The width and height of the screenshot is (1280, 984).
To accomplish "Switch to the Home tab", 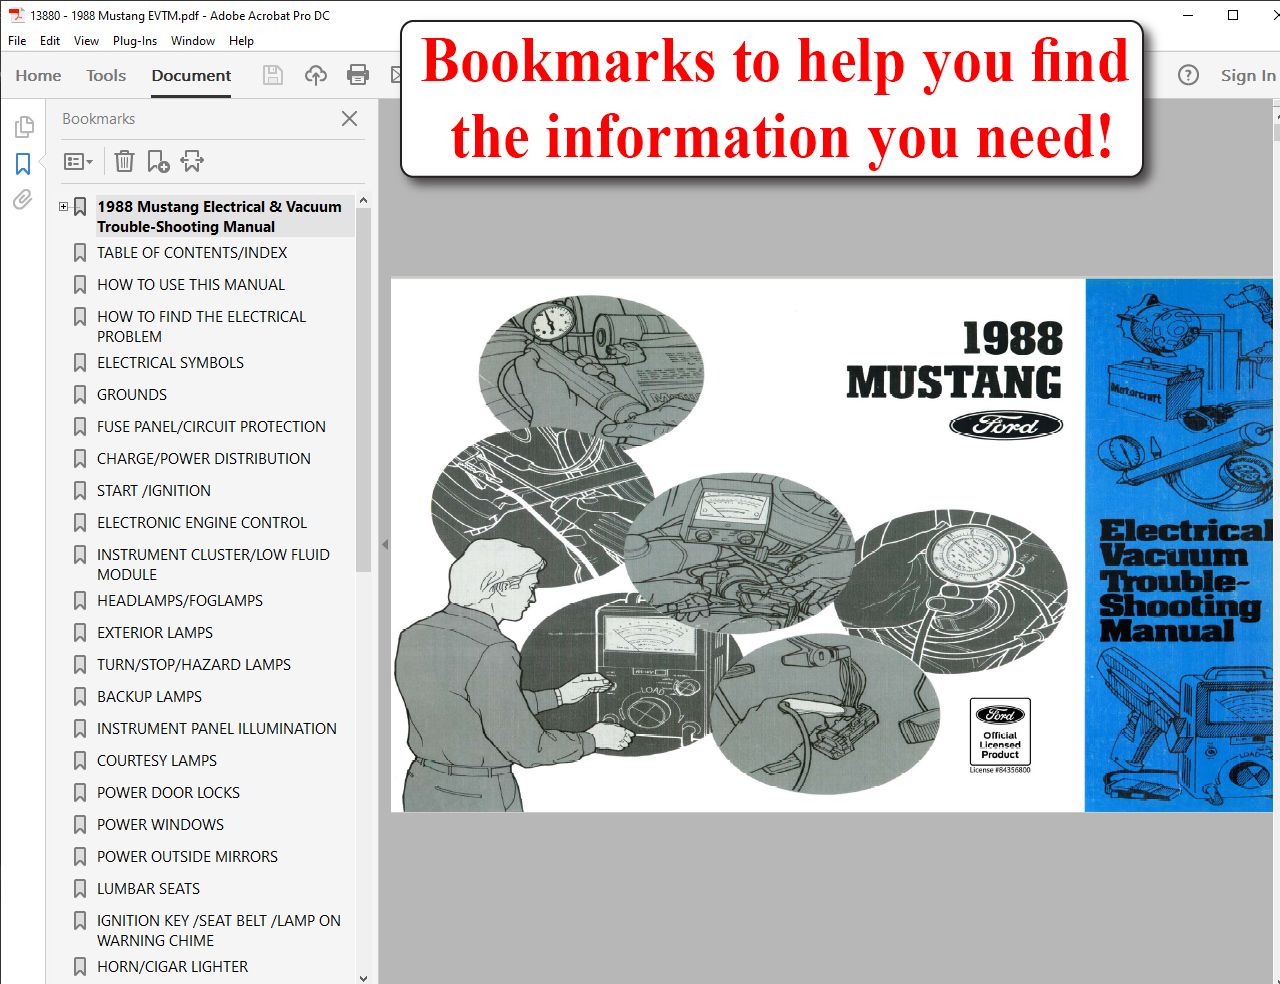I will [x=38, y=75].
